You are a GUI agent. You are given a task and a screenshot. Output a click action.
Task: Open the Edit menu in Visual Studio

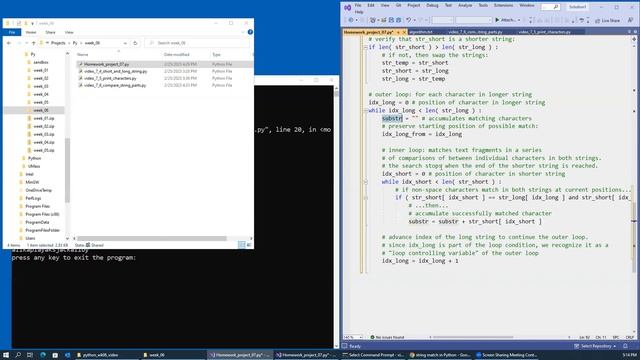click(x=371, y=5)
